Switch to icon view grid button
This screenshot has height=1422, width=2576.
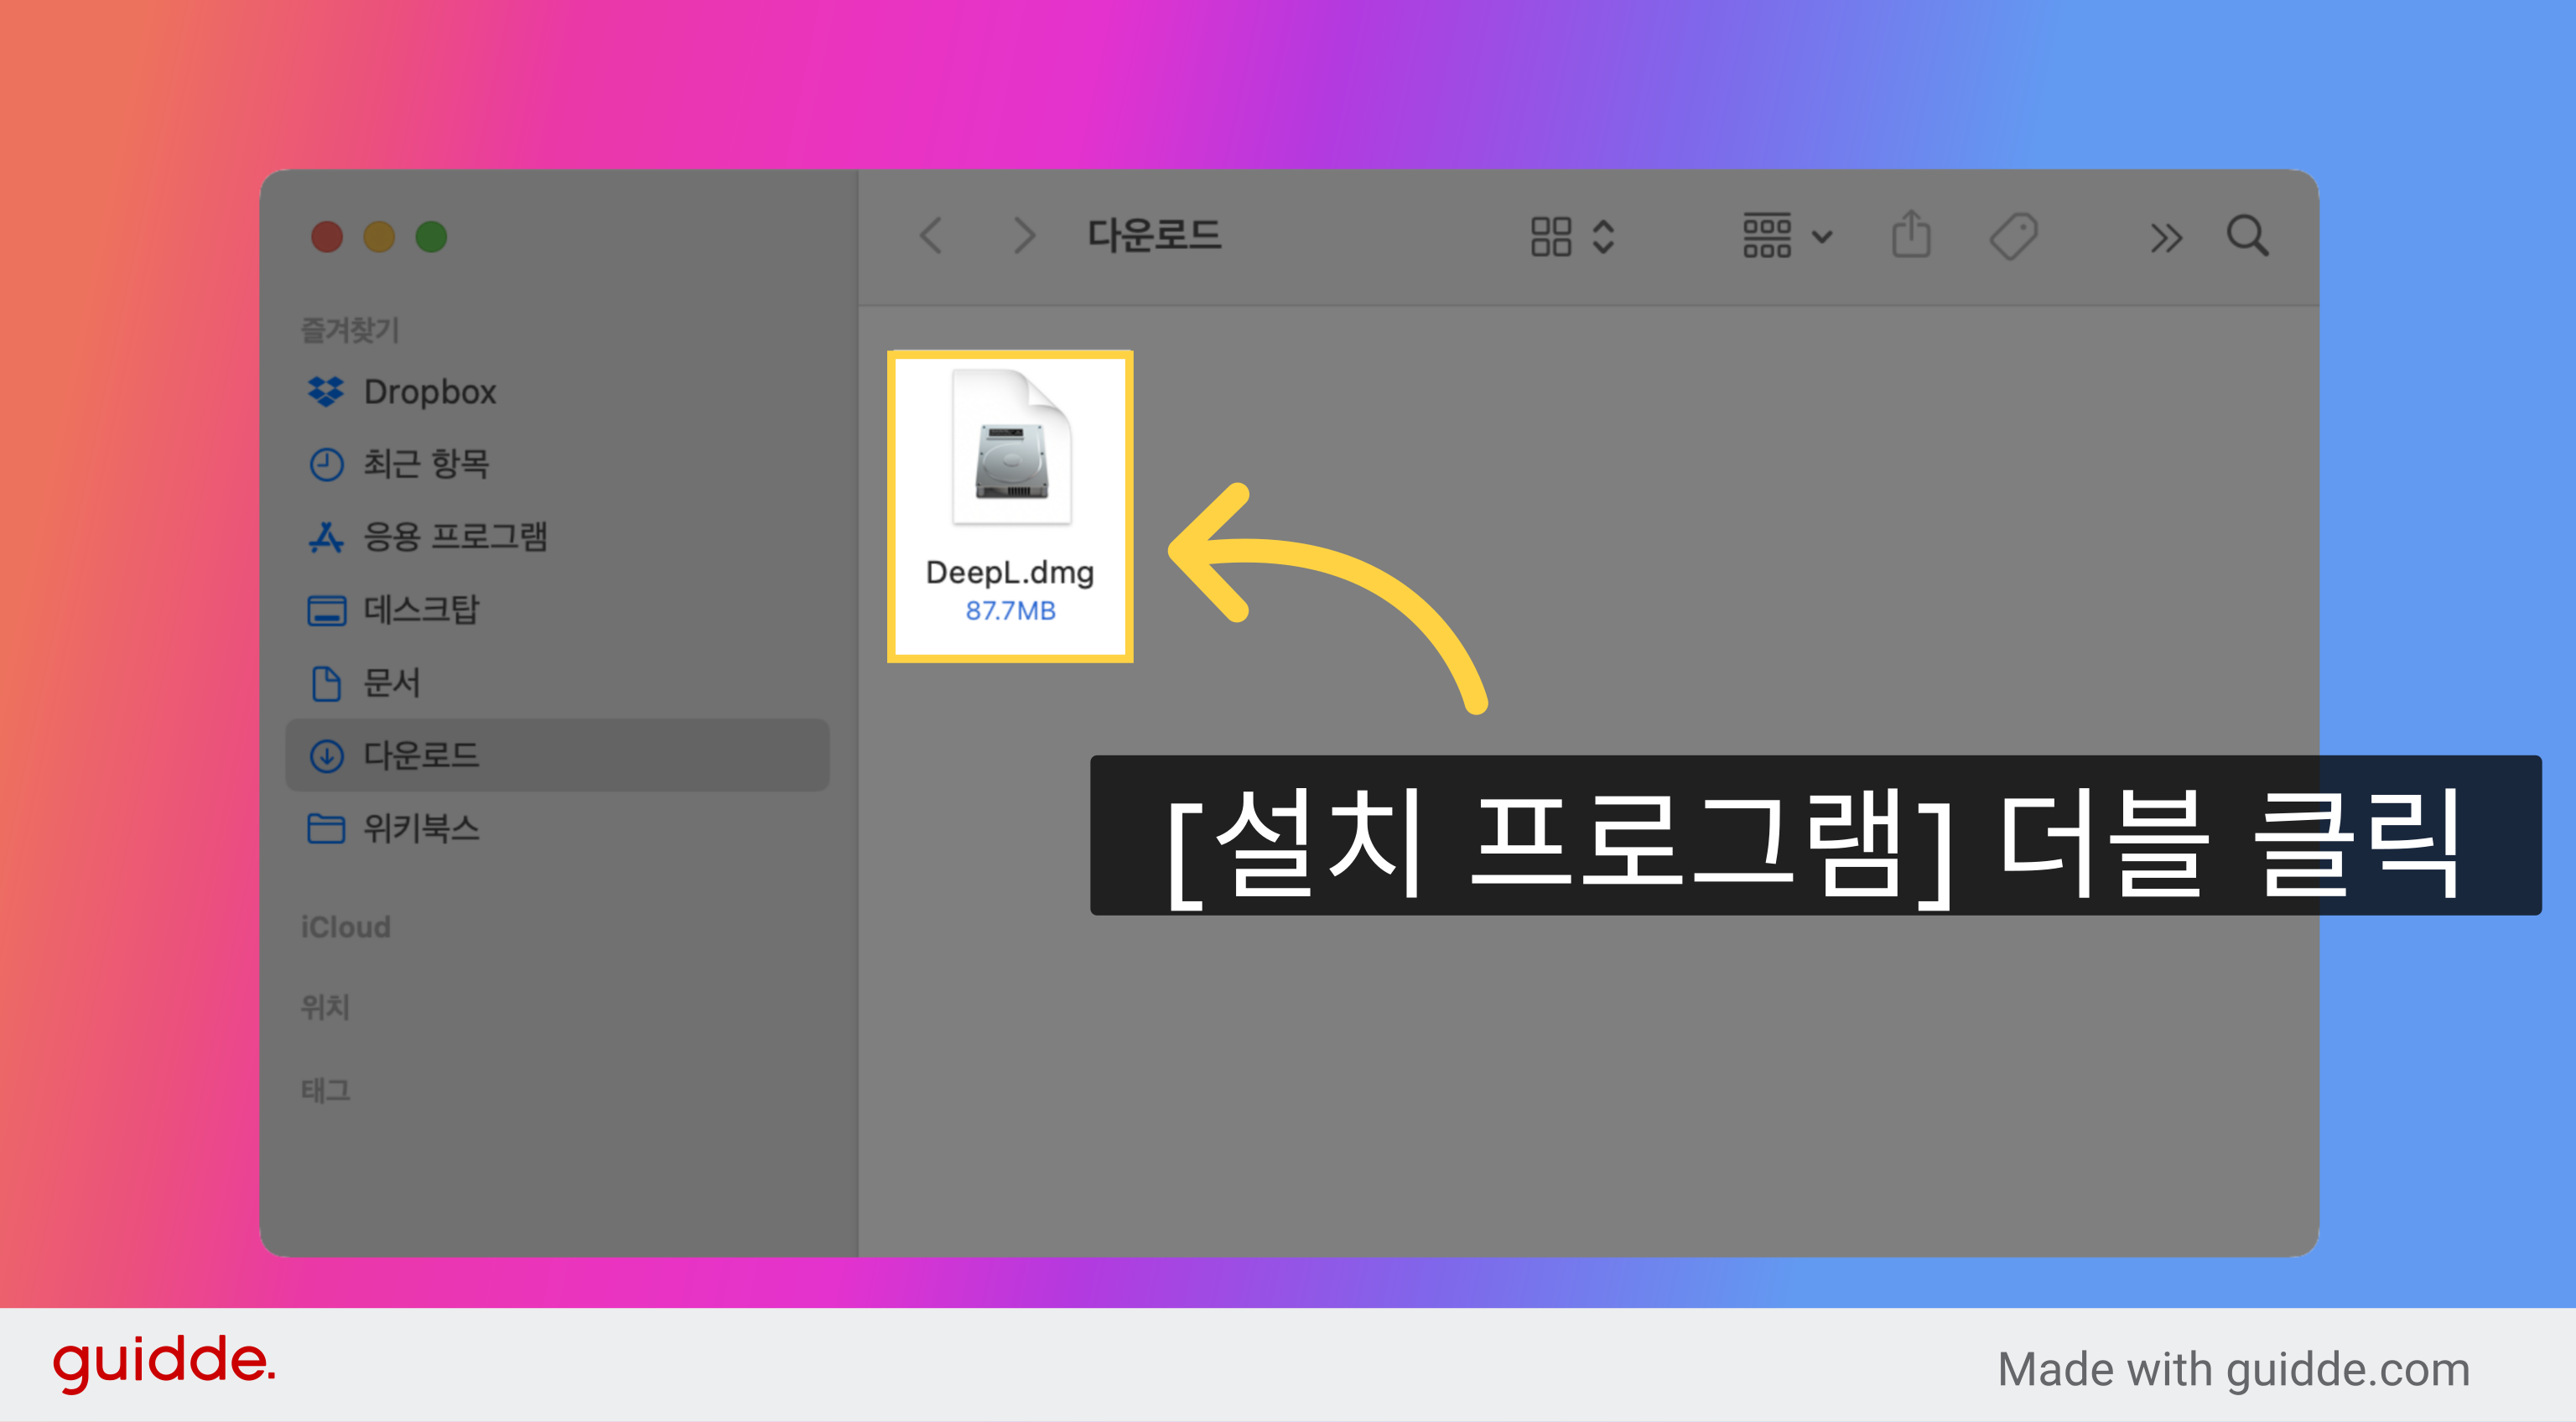click(1551, 237)
